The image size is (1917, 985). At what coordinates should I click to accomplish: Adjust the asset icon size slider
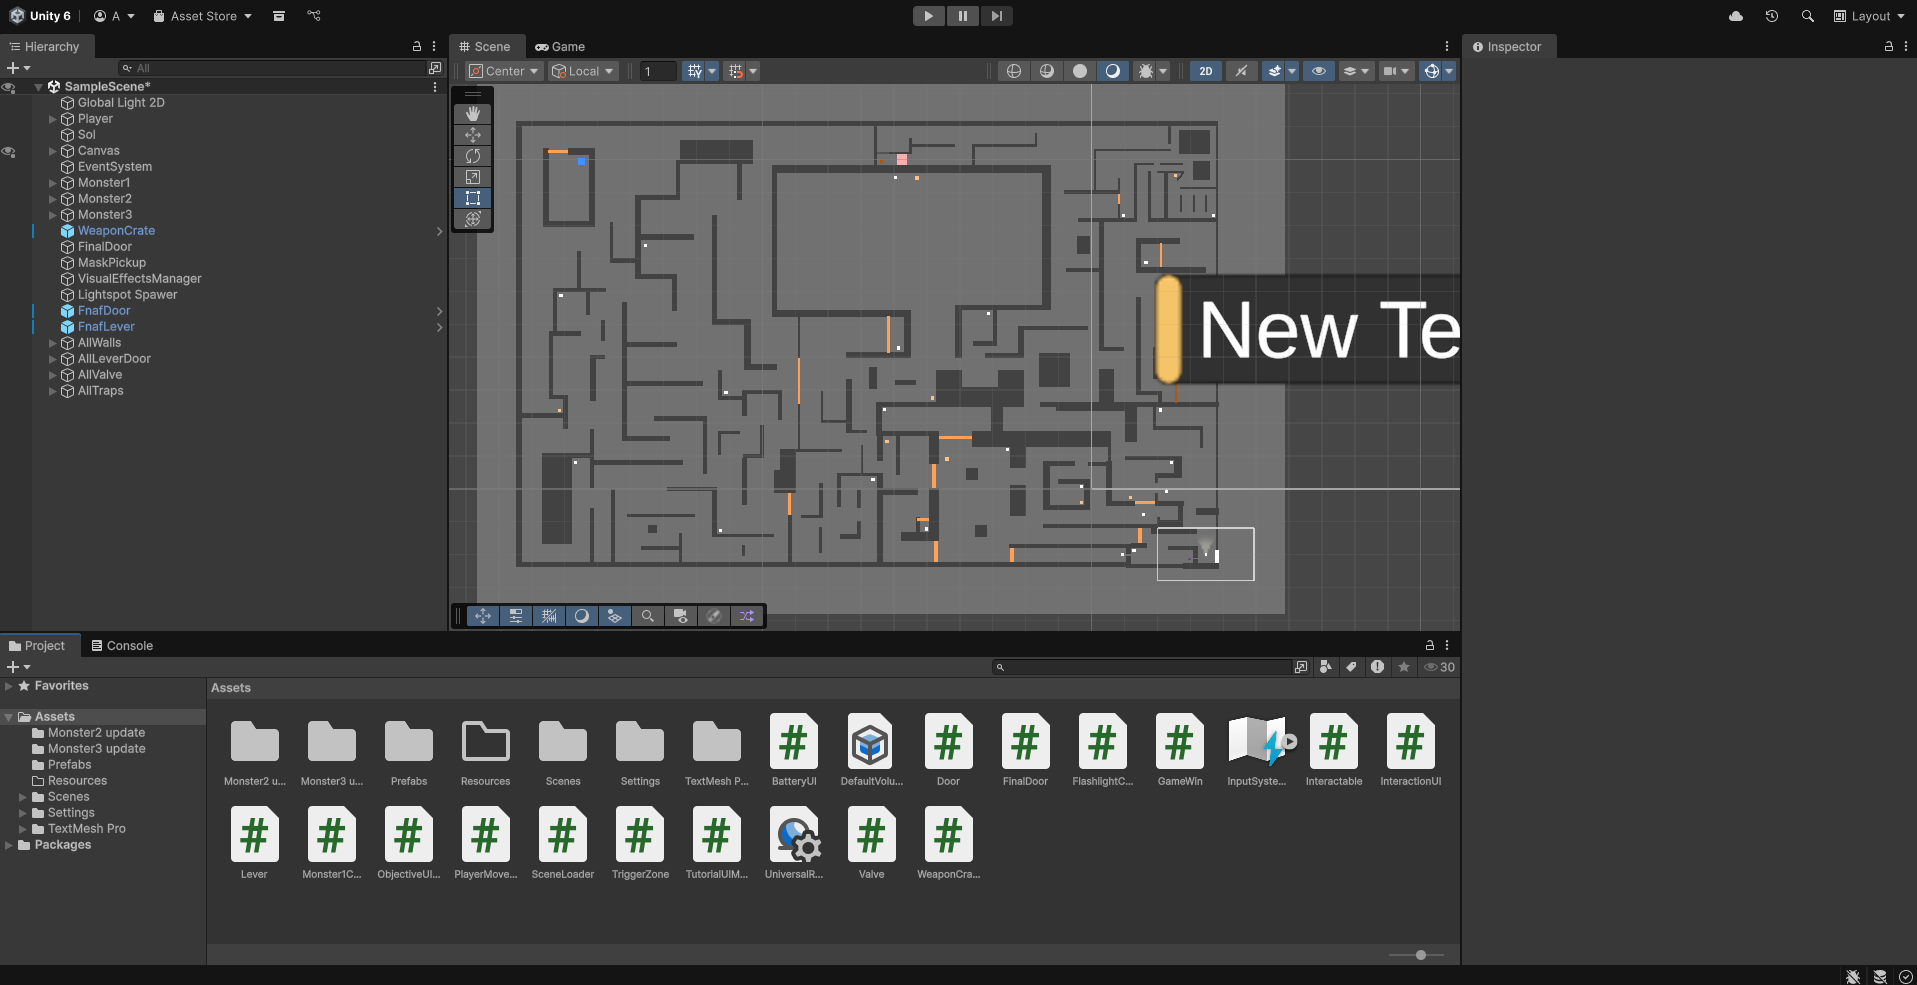coord(1420,955)
